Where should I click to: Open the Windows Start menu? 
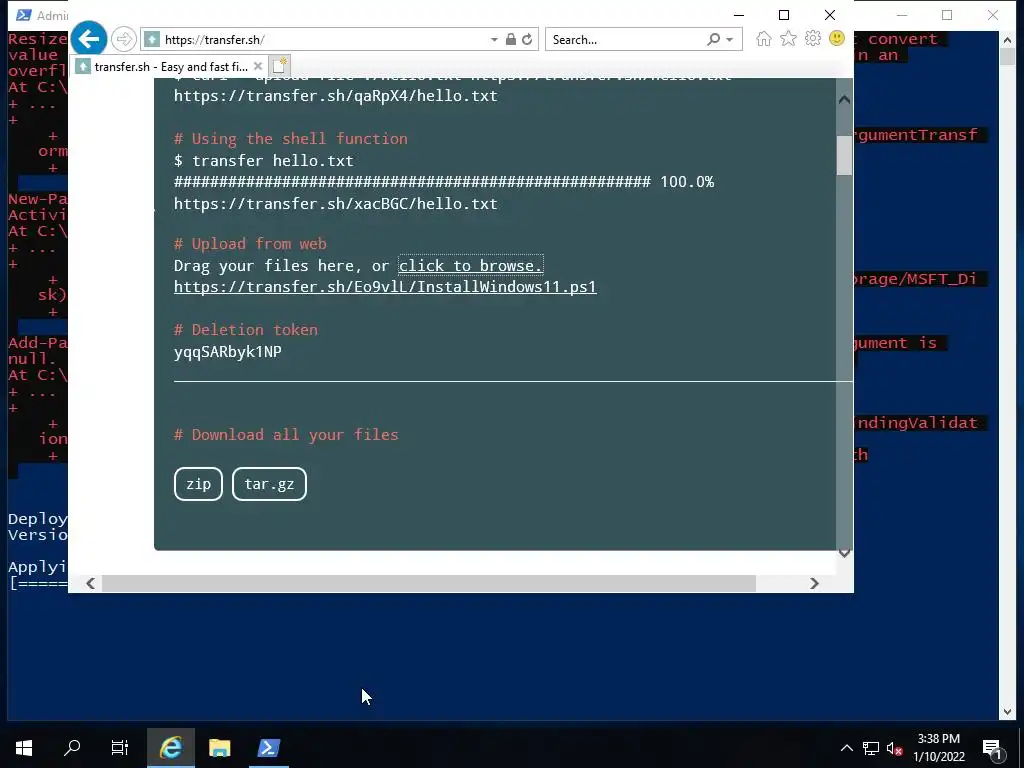point(24,748)
